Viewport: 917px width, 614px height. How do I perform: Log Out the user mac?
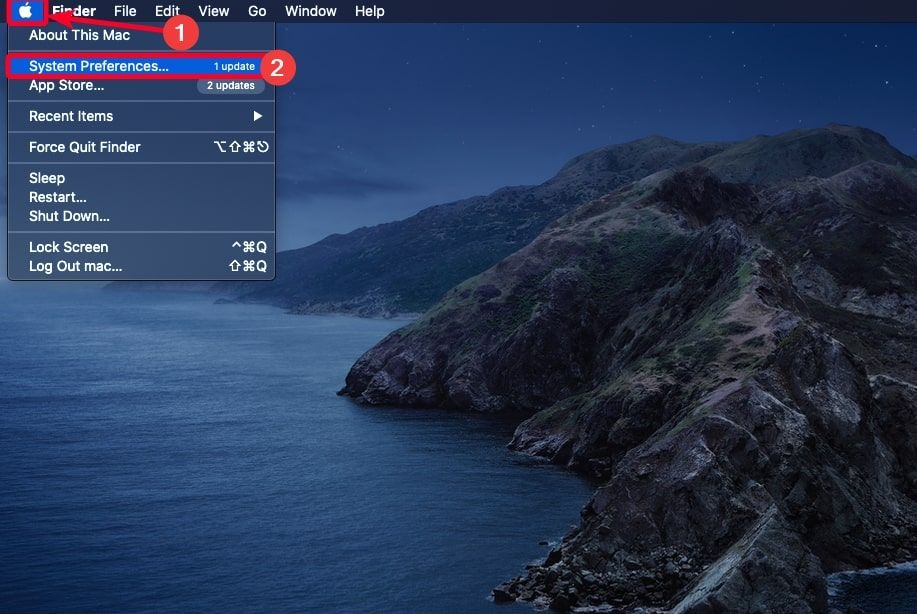[73, 265]
